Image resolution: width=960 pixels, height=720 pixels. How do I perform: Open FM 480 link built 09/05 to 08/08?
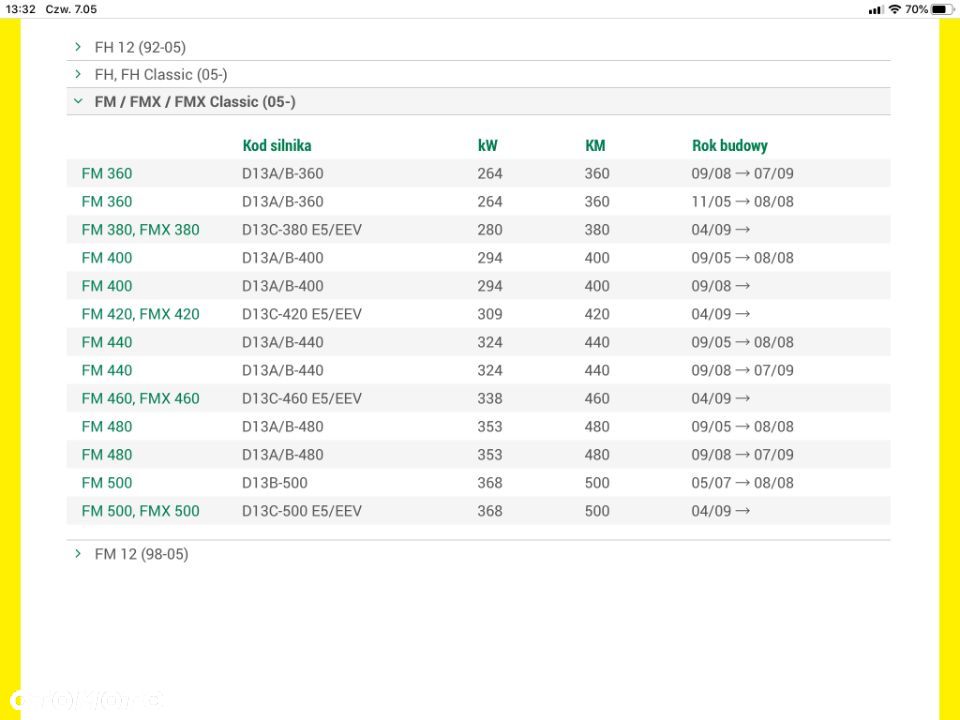click(107, 427)
